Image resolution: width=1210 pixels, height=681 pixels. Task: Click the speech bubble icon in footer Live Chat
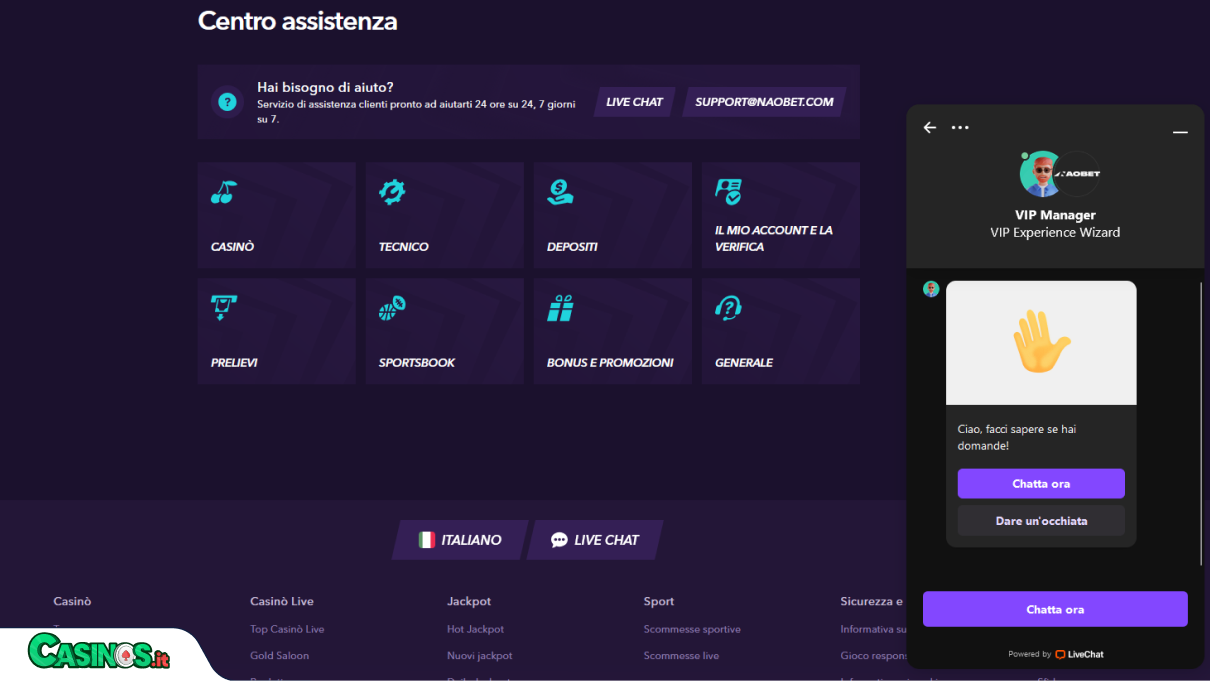click(x=559, y=540)
